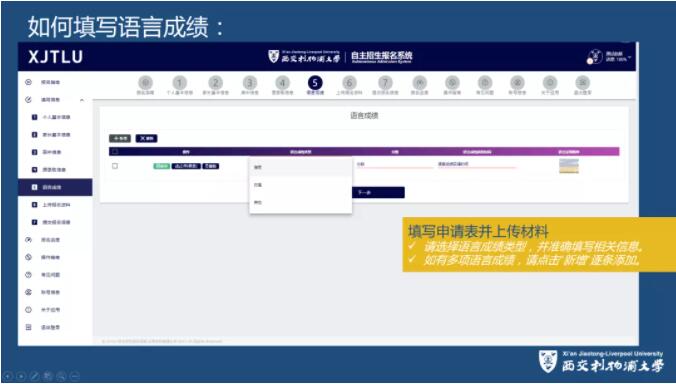Select the active step 5 circle
The width and height of the screenshot is (676, 384).
click(315, 82)
